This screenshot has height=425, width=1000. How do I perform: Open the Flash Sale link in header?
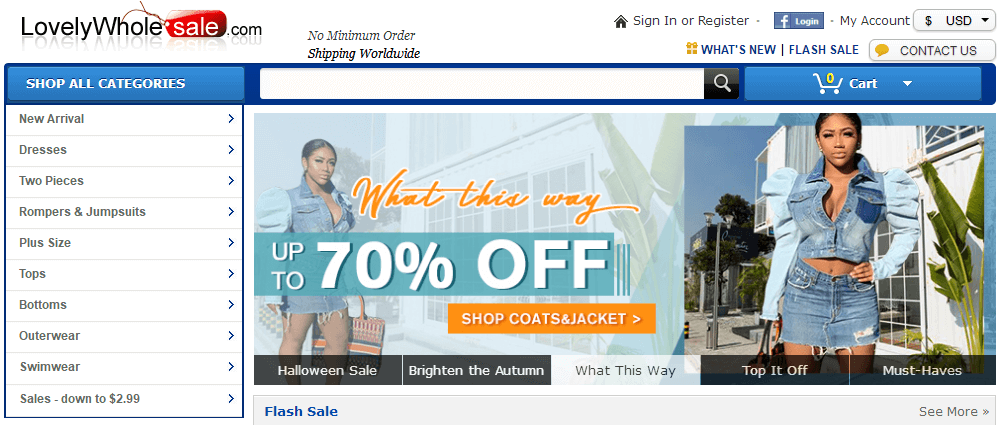tap(823, 50)
